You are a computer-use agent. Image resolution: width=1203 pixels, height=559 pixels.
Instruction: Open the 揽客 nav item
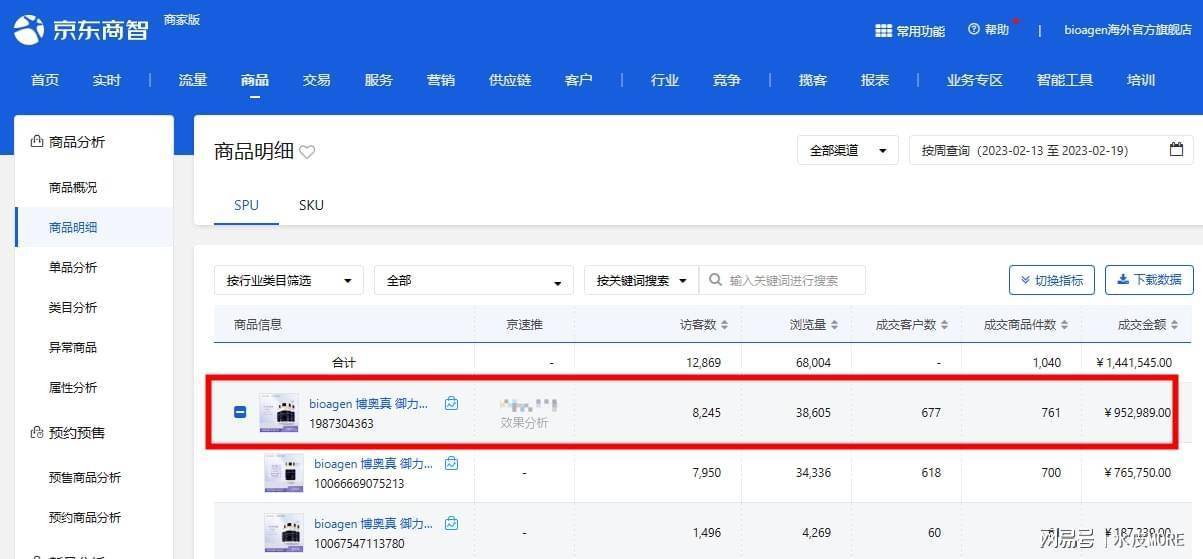813,80
